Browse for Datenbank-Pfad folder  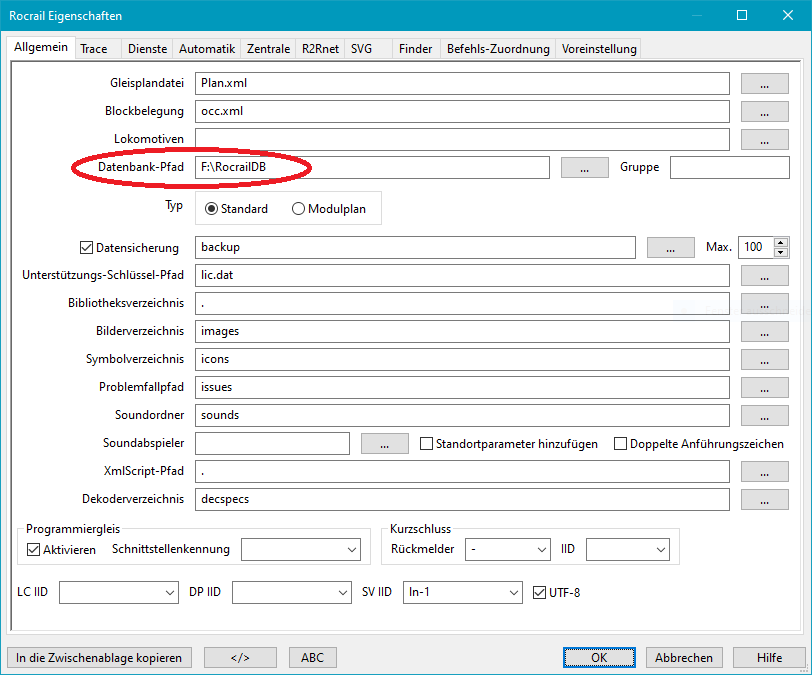coord(585,168)
